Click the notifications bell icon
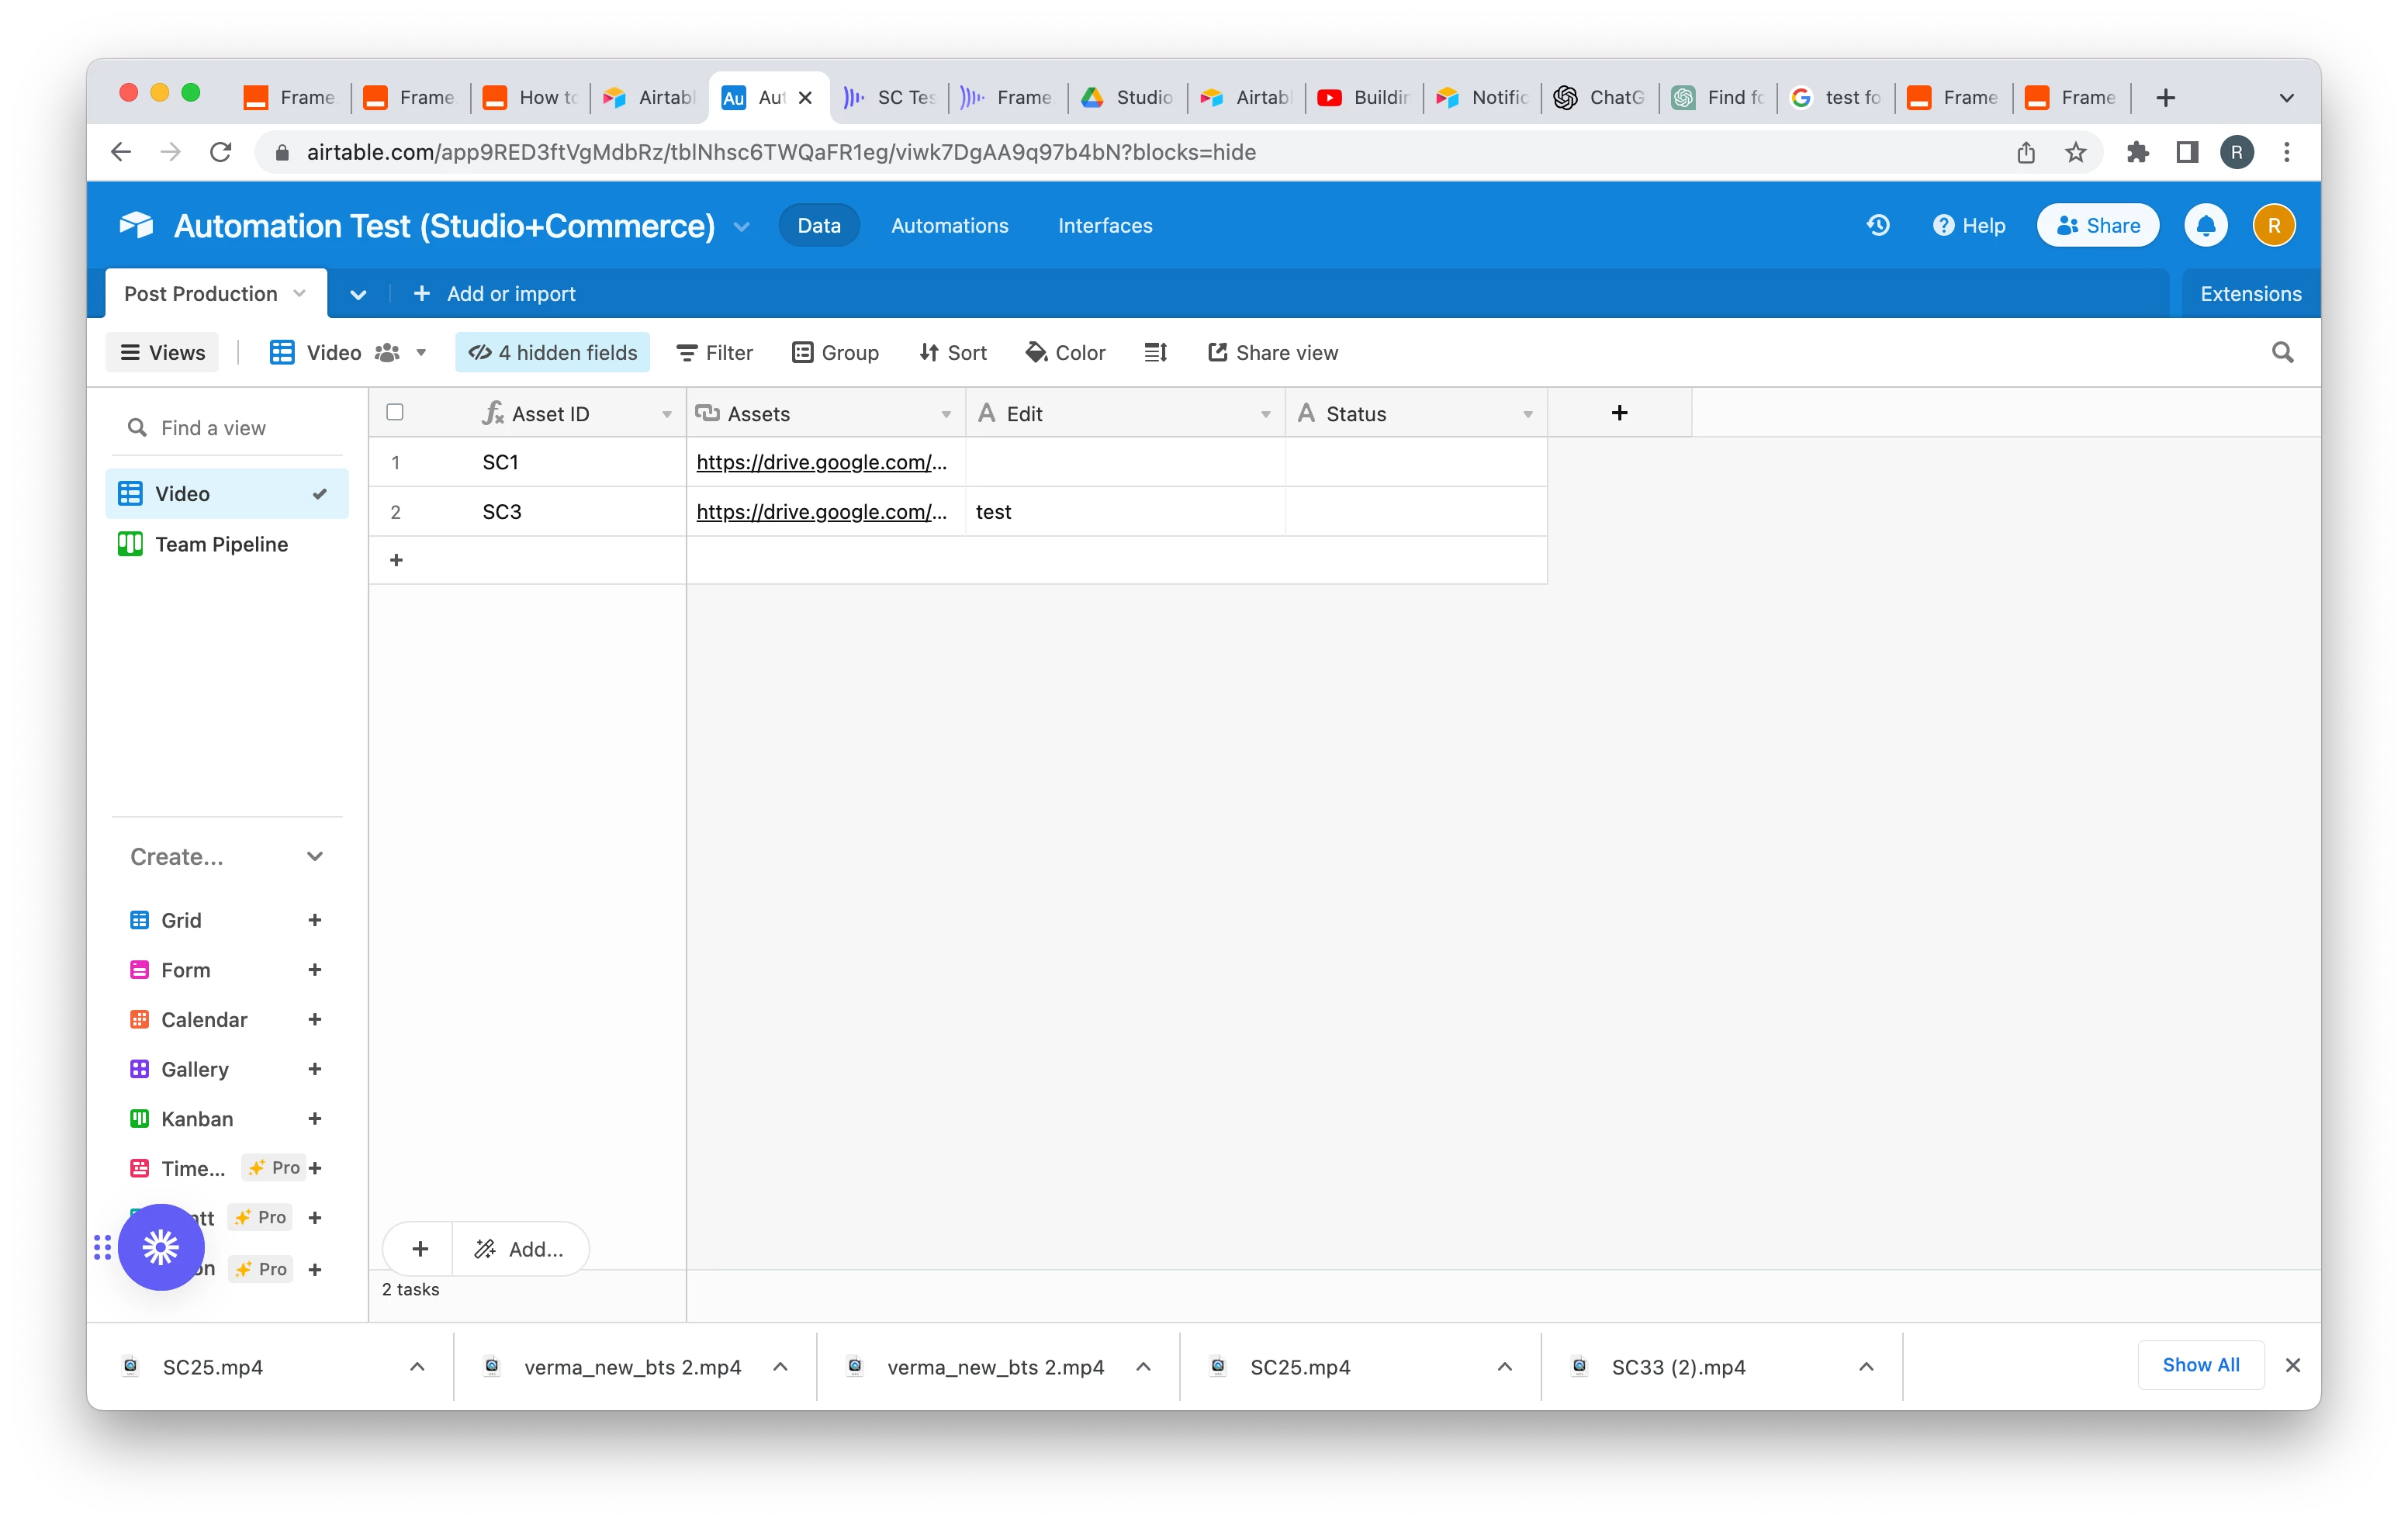The image size is (2408, 1525). 2206,226
